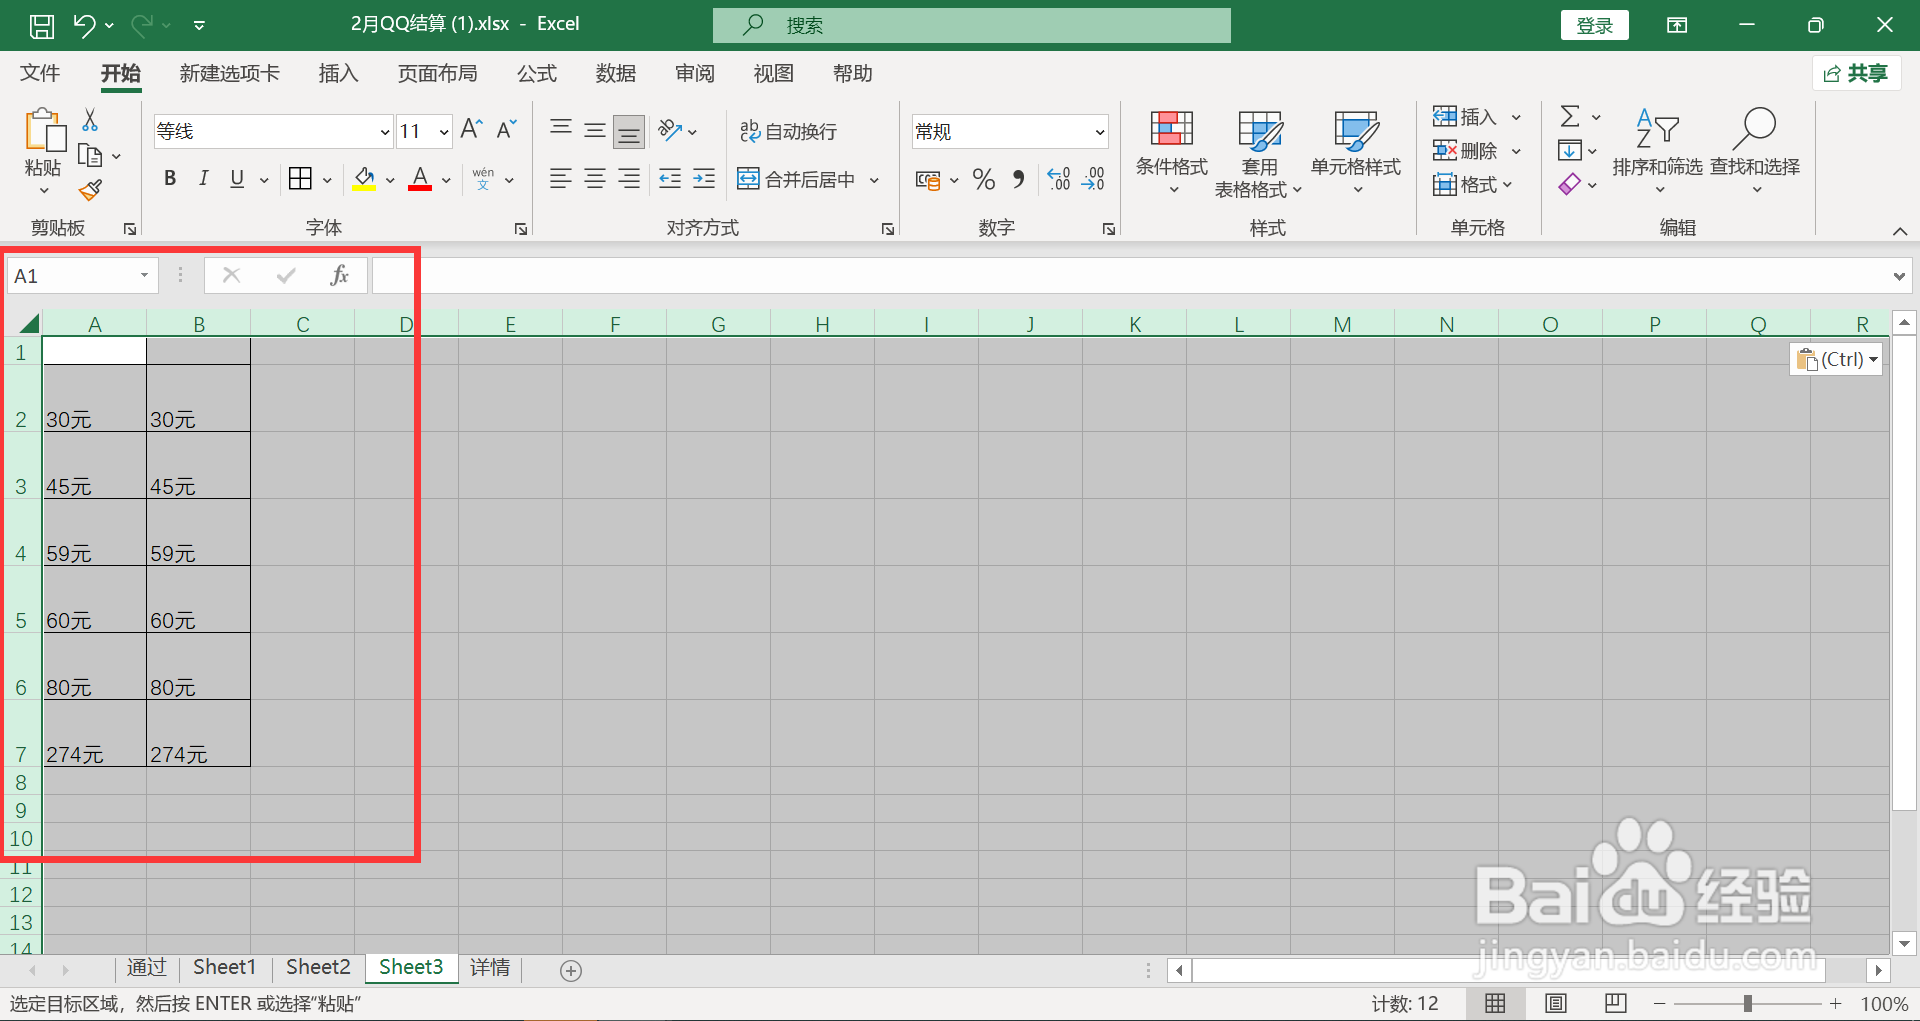
Task: Toggle center horizontal alignment
Action: (x=595, y=179)
